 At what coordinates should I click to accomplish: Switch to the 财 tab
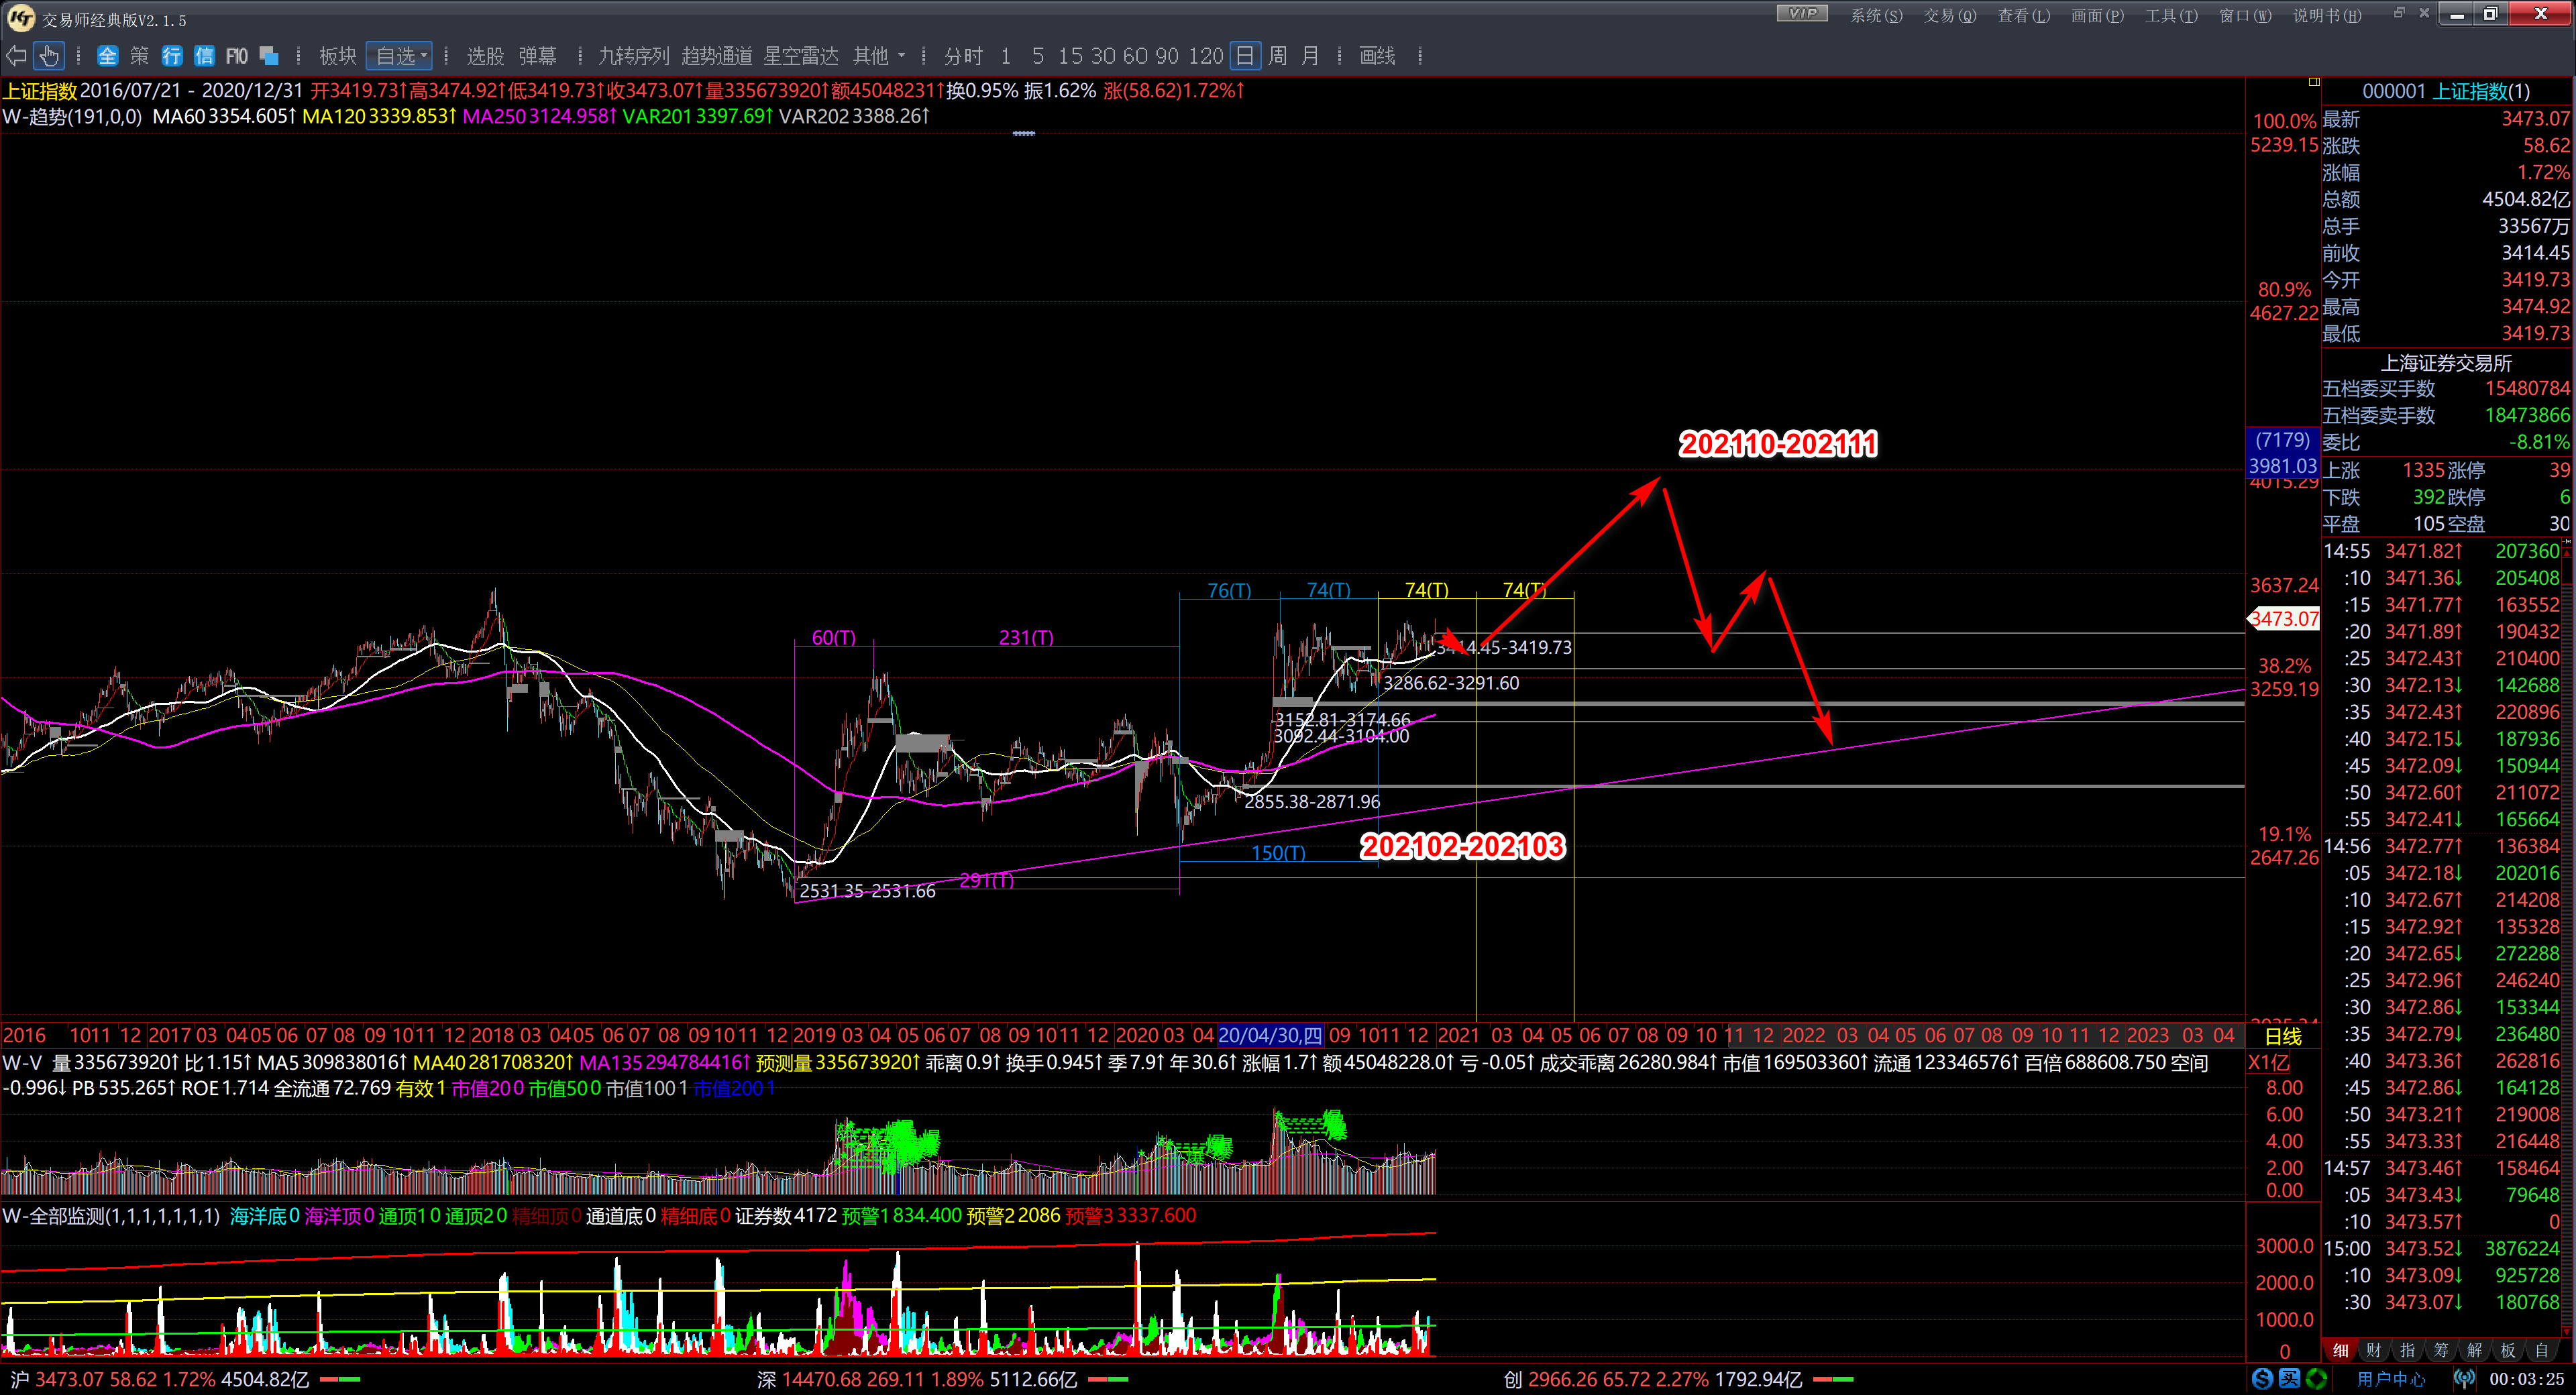coord(2374,1350)
